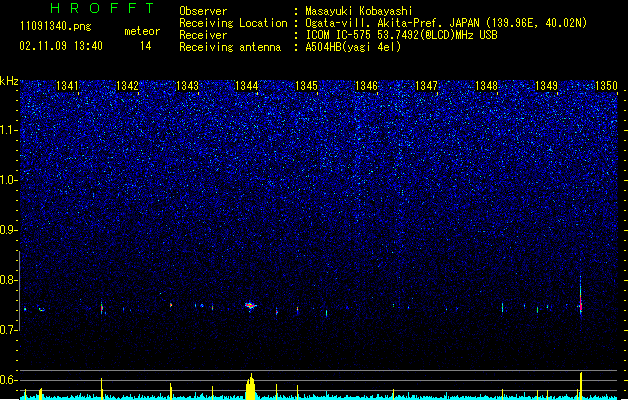Select the ICOM IC-575 receiver description
Image resolution: width=629 pixels, height=400 pixels.
402,35
